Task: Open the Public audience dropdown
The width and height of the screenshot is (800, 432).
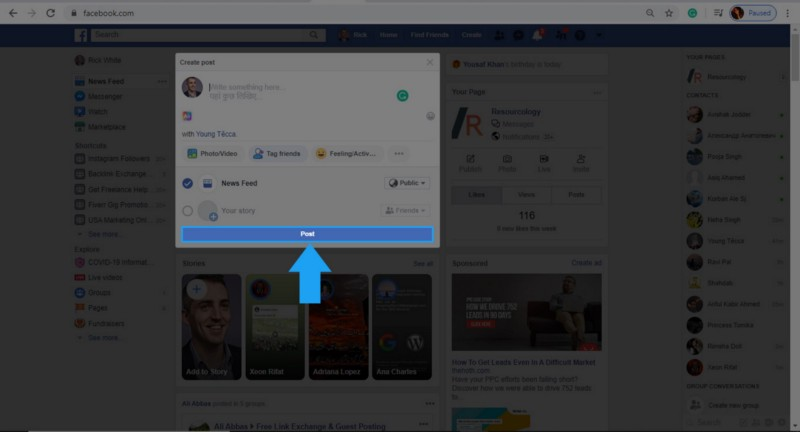Action: [x=407, y=183]
